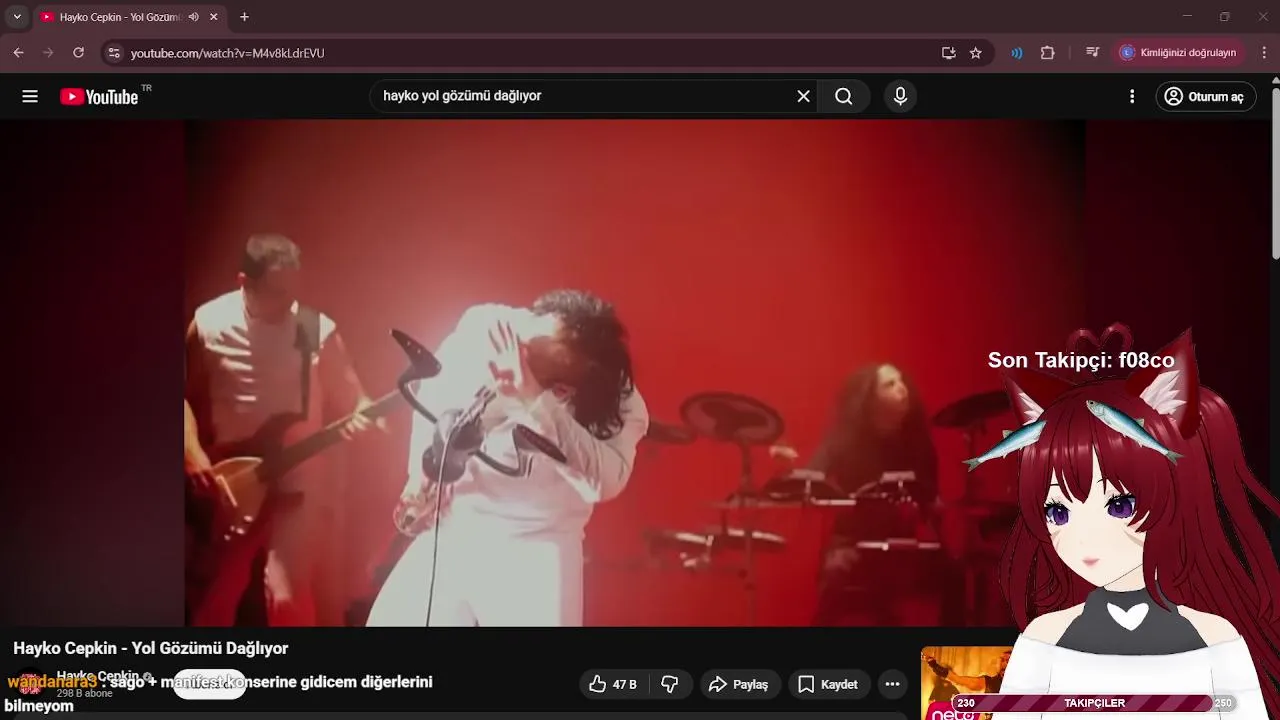
Task: Open media controls playlist icon
Action: (1092, 53)
